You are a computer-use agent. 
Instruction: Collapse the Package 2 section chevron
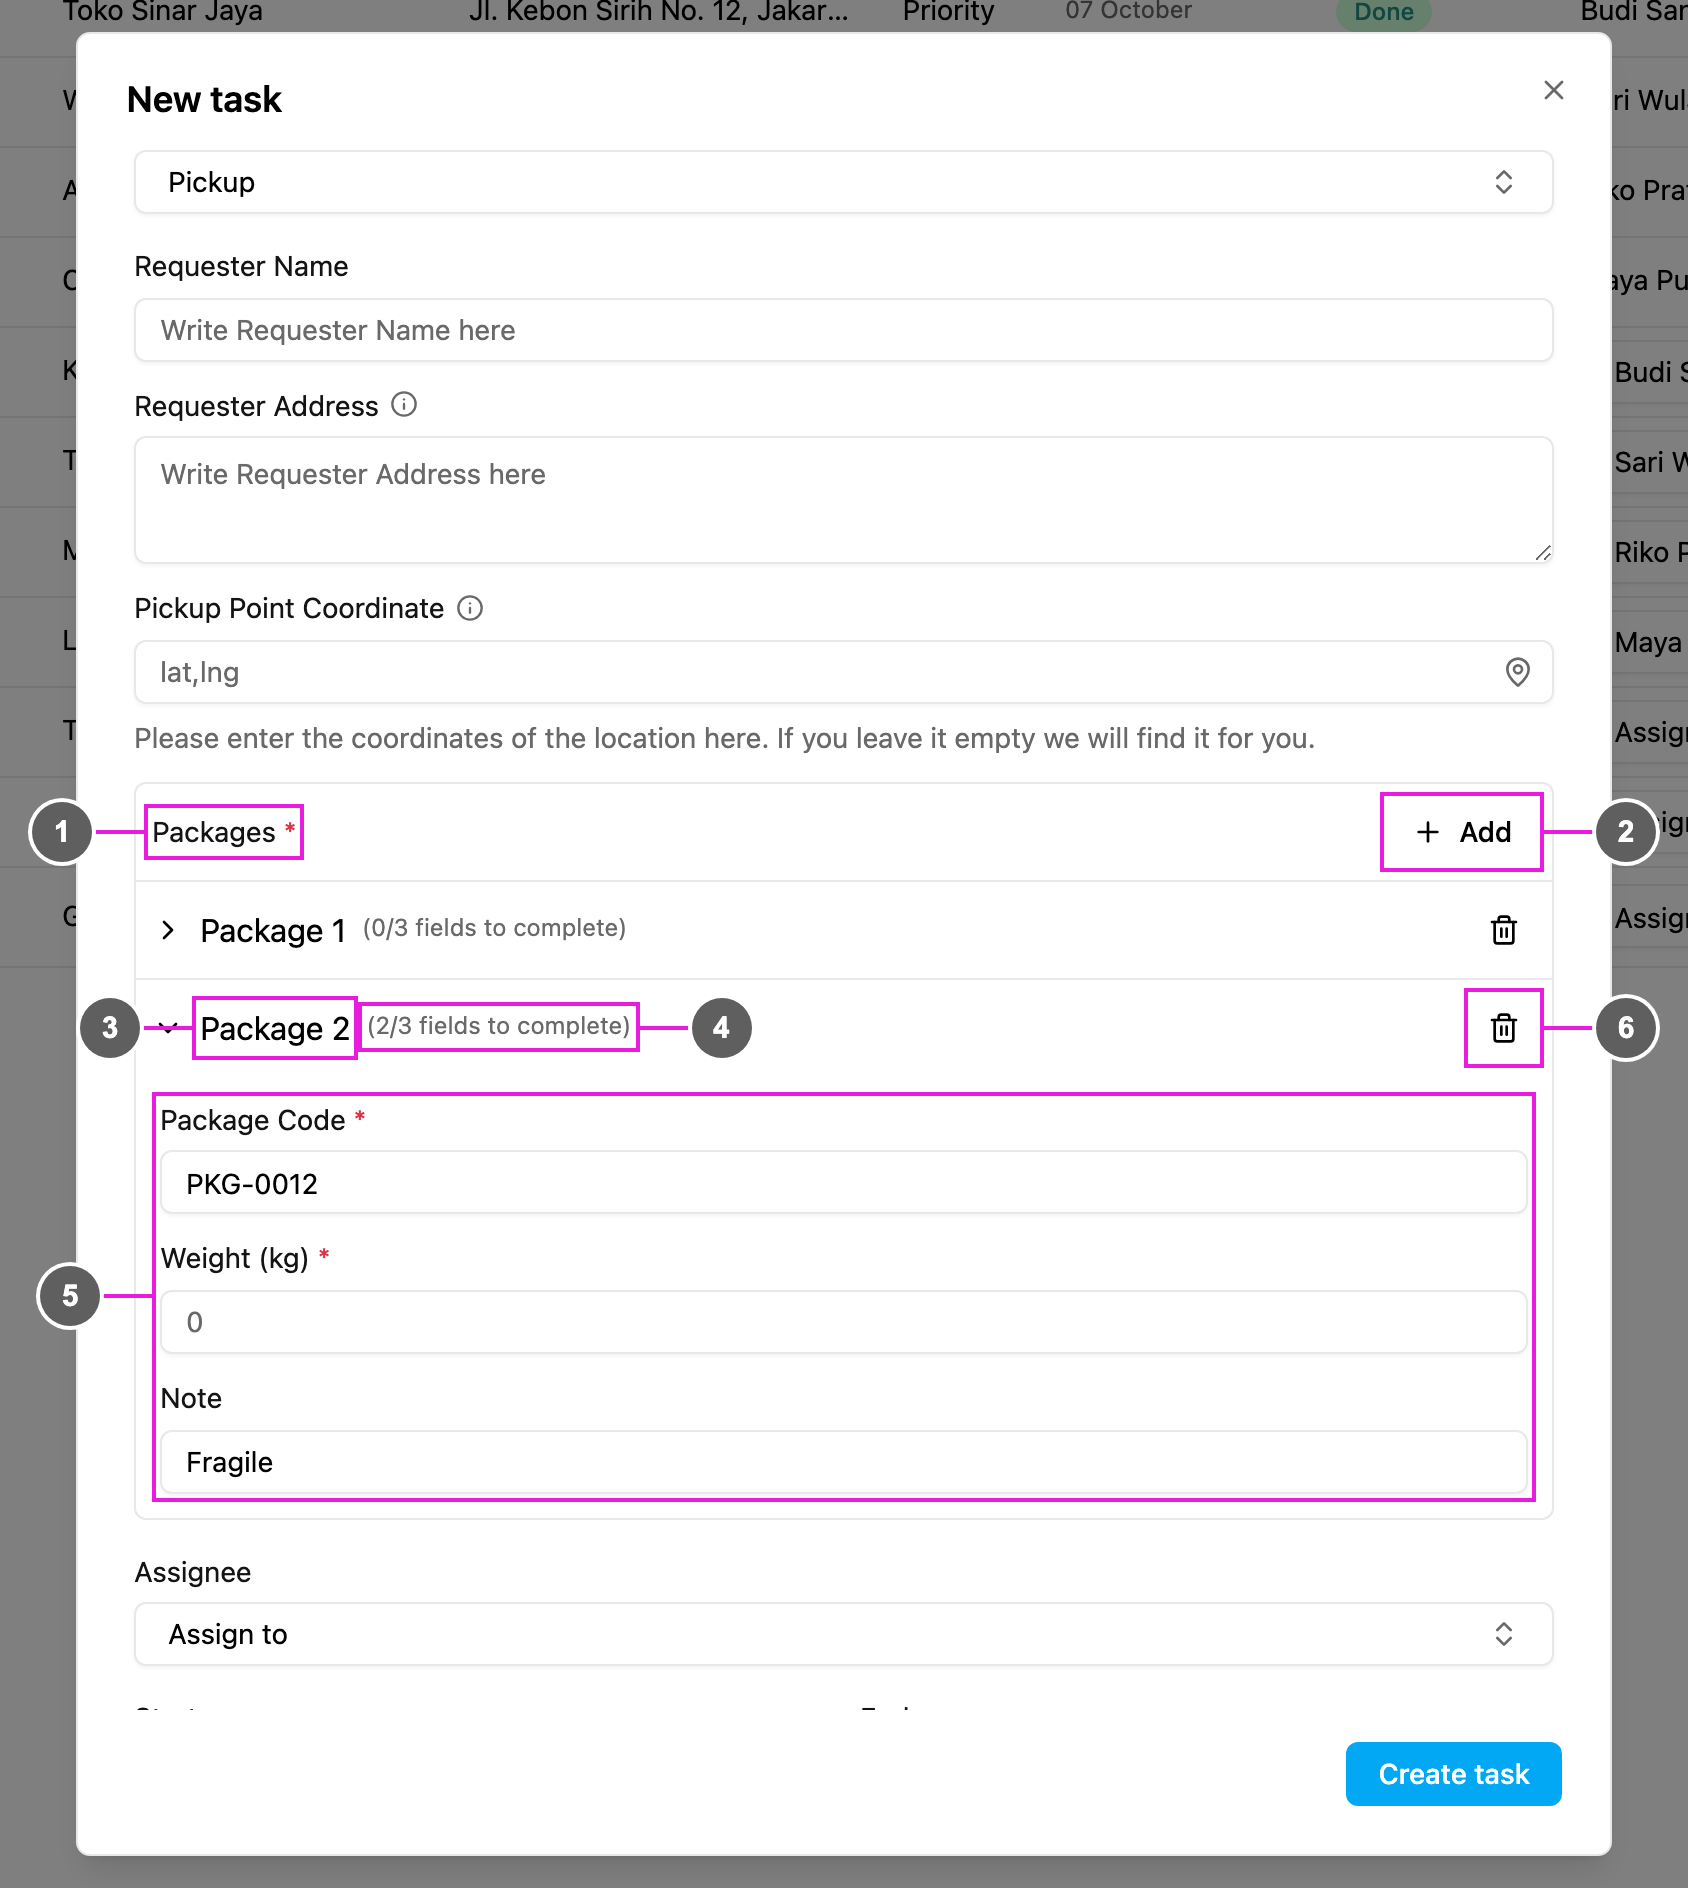pos(168,1028)
